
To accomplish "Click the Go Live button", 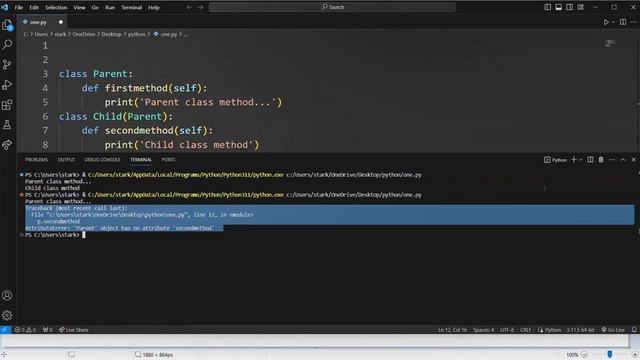I will (x=613, y=330).
